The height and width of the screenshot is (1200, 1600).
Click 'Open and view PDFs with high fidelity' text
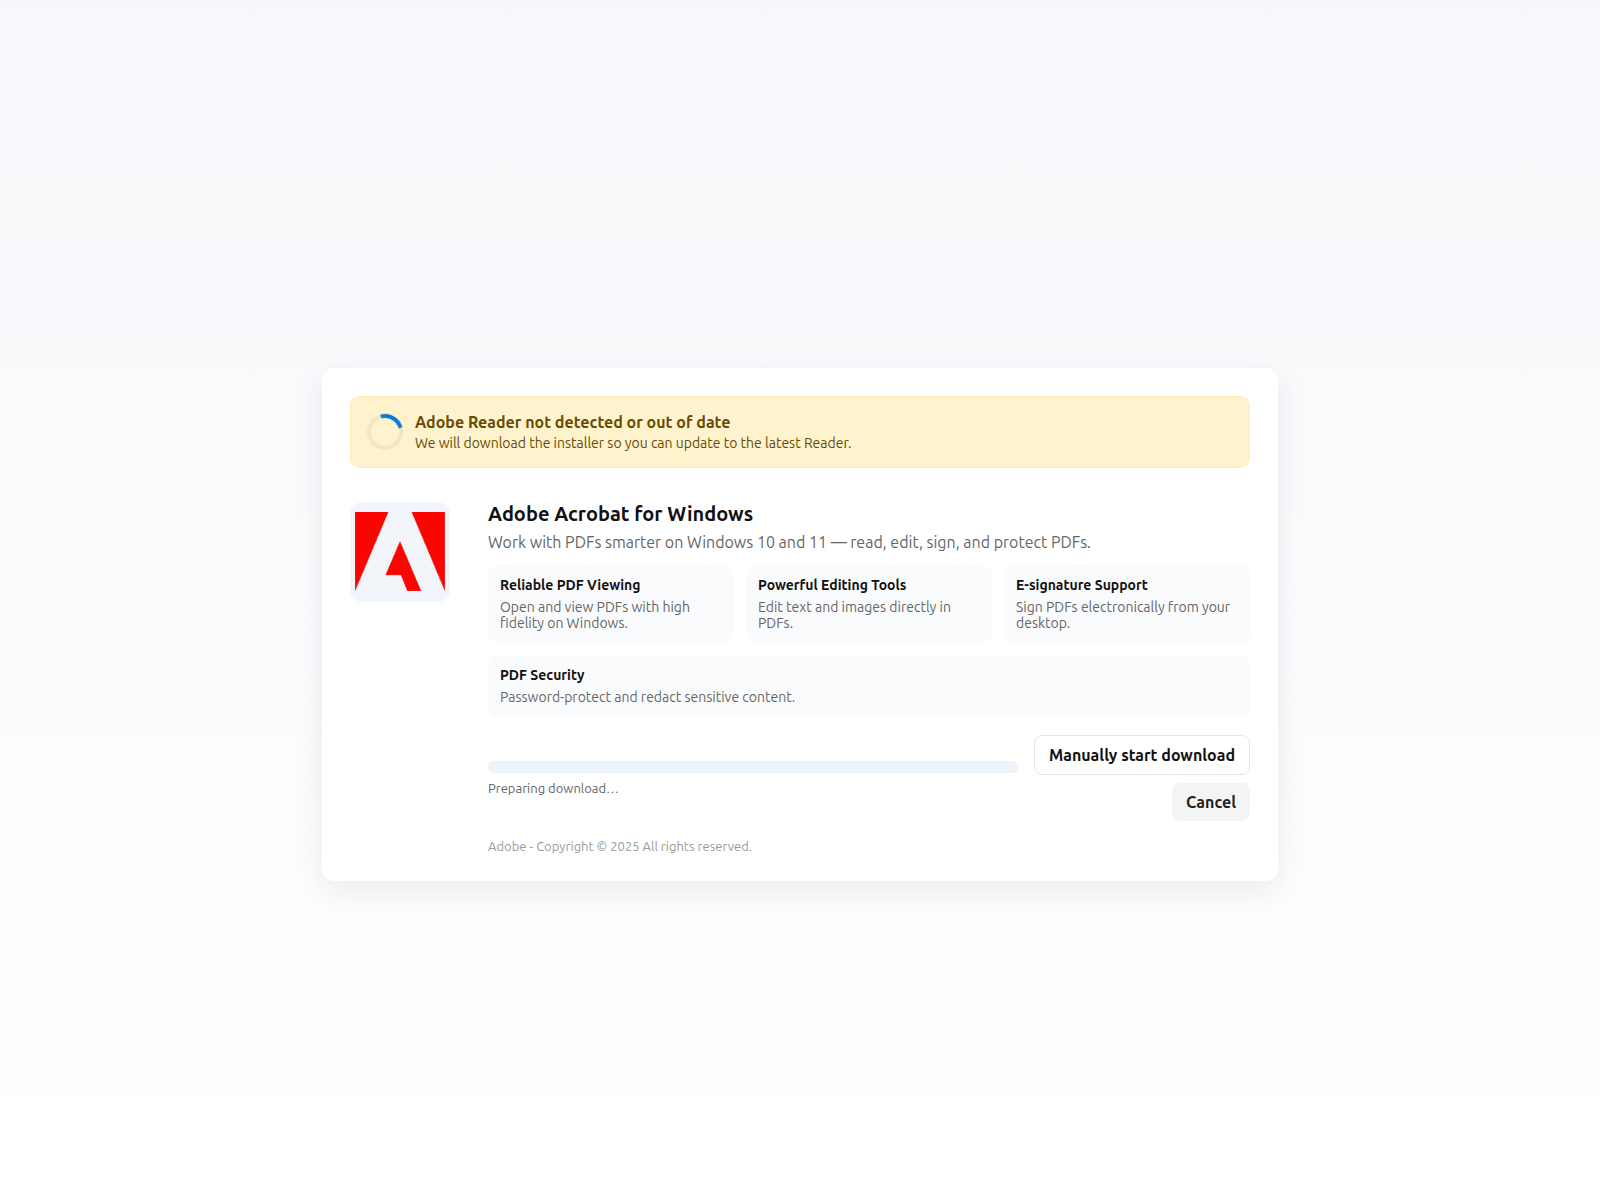click(x=595, y=615)
